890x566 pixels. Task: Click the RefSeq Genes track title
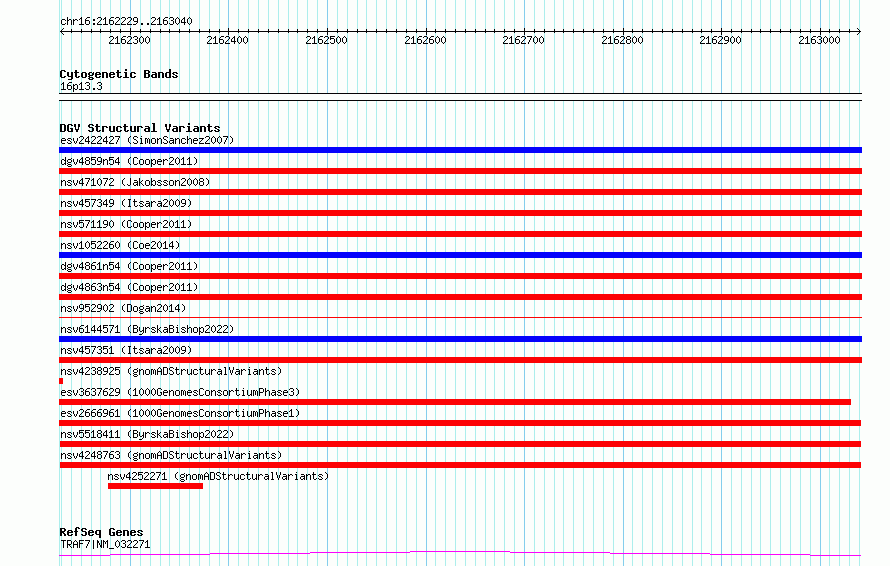[101, 533]
